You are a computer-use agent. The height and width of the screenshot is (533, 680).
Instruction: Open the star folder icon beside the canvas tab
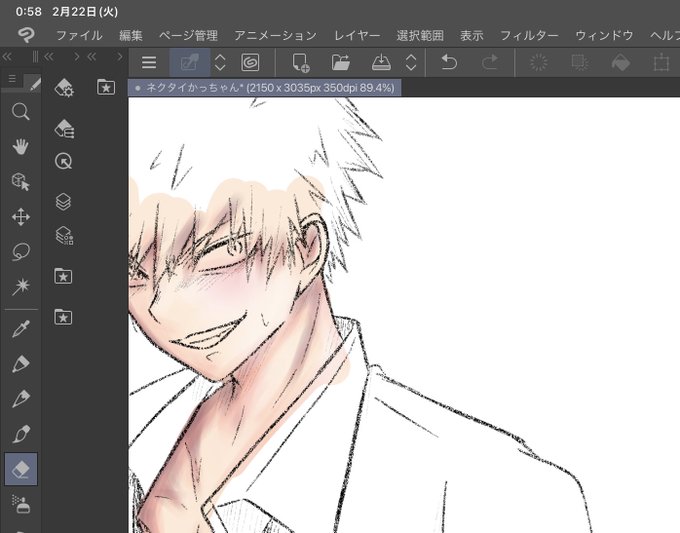[x=106, y=87]
